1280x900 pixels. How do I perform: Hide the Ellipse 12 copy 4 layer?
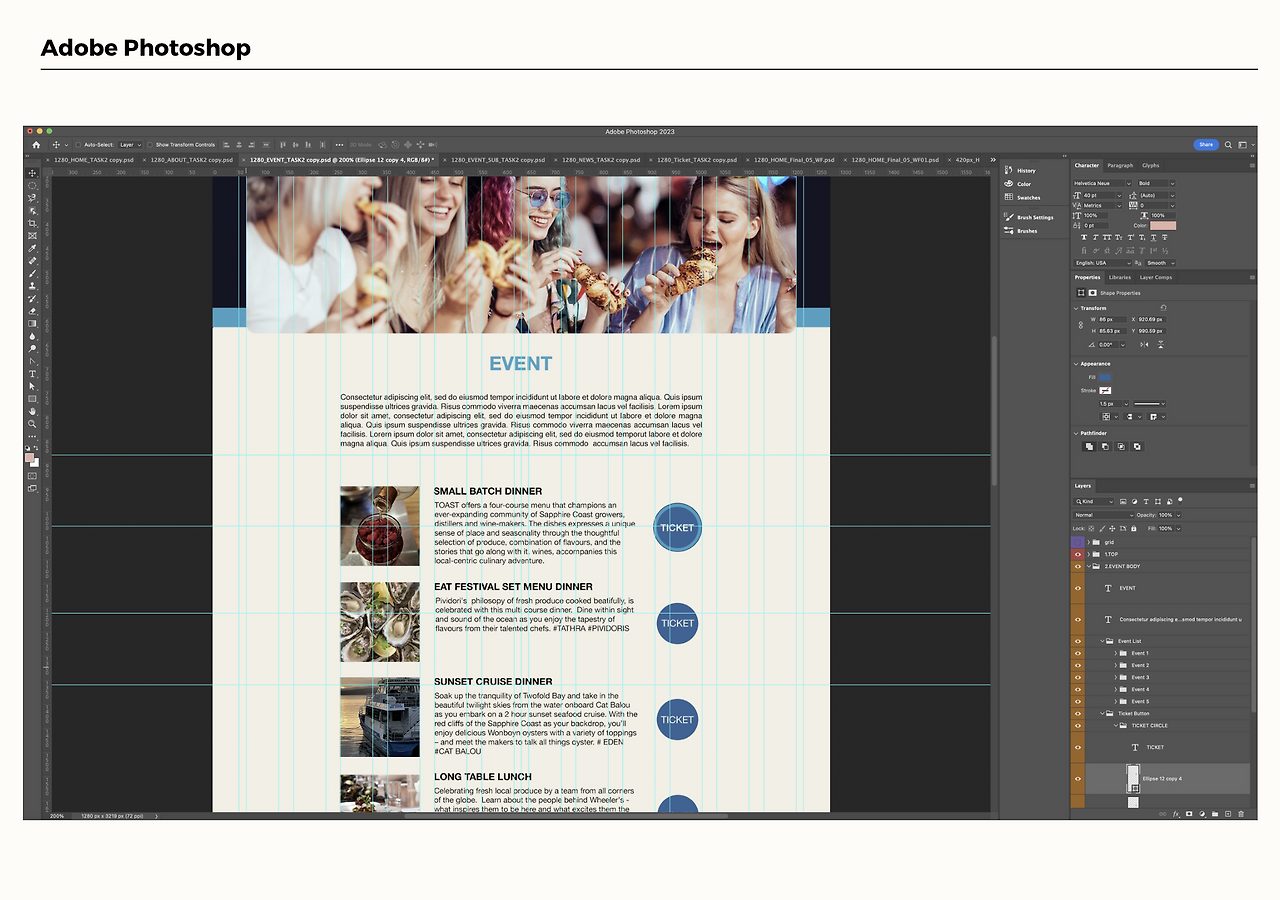coord(1077,778)
